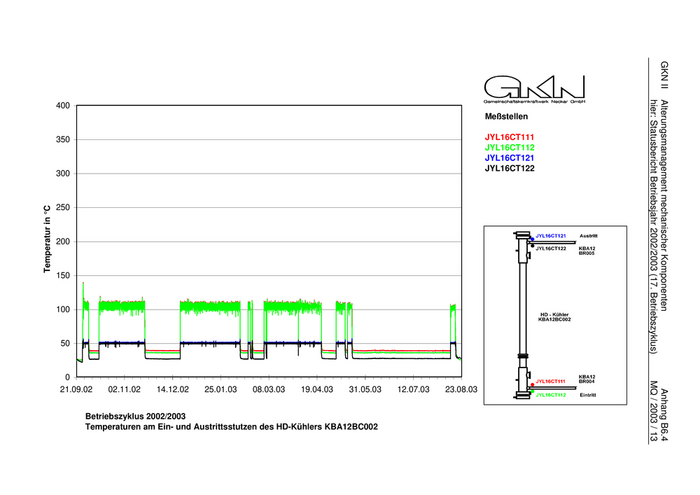This screenshot has width=700, height=495.
Task: Click the 'Betriebszyklus 2002/2003' caption line
Action: 136,413
